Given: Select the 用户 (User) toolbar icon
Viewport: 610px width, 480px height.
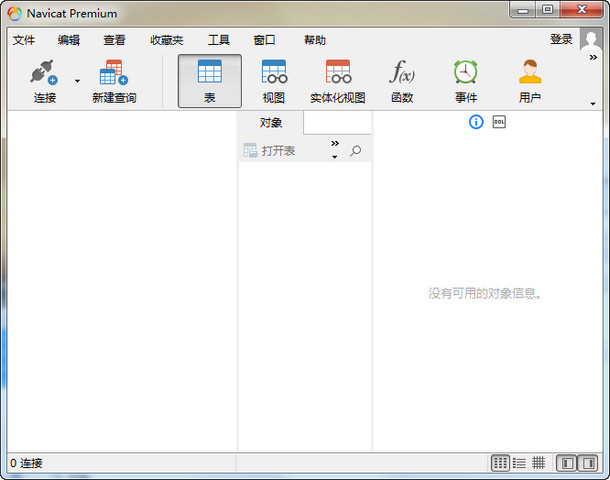Looking at the screenshot, I should click(530, 81).
